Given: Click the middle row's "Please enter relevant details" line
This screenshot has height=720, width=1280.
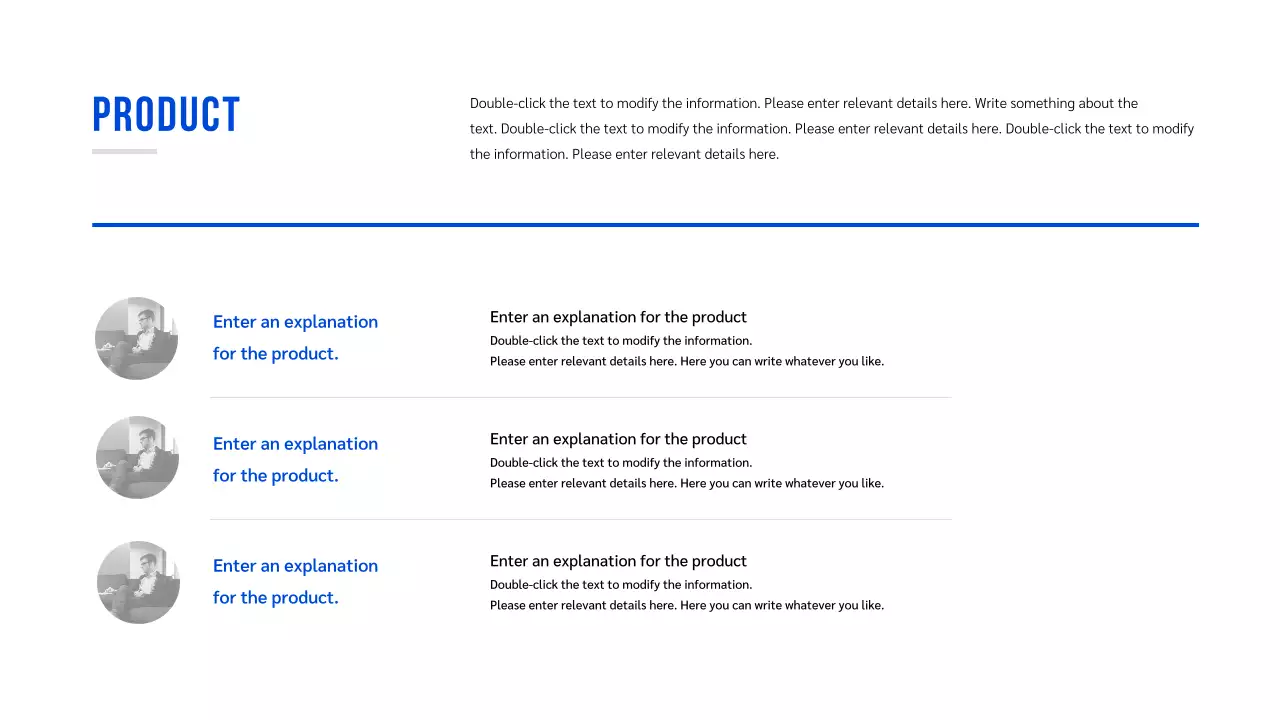Looking at the screenshot, I should (687, 484).
